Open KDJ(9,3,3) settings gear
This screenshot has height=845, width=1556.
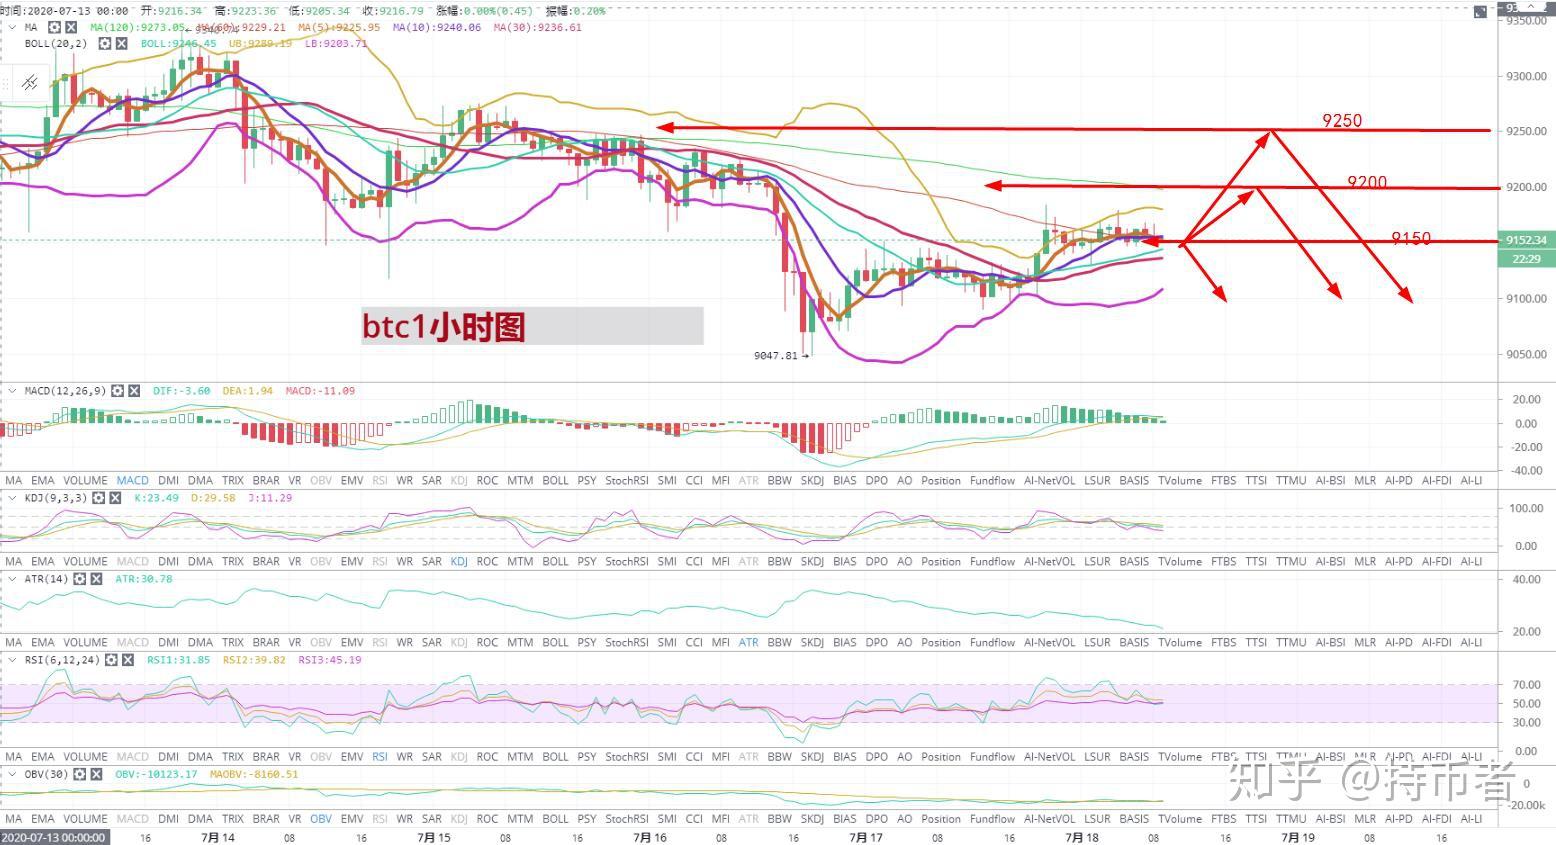tap(99, 498)
